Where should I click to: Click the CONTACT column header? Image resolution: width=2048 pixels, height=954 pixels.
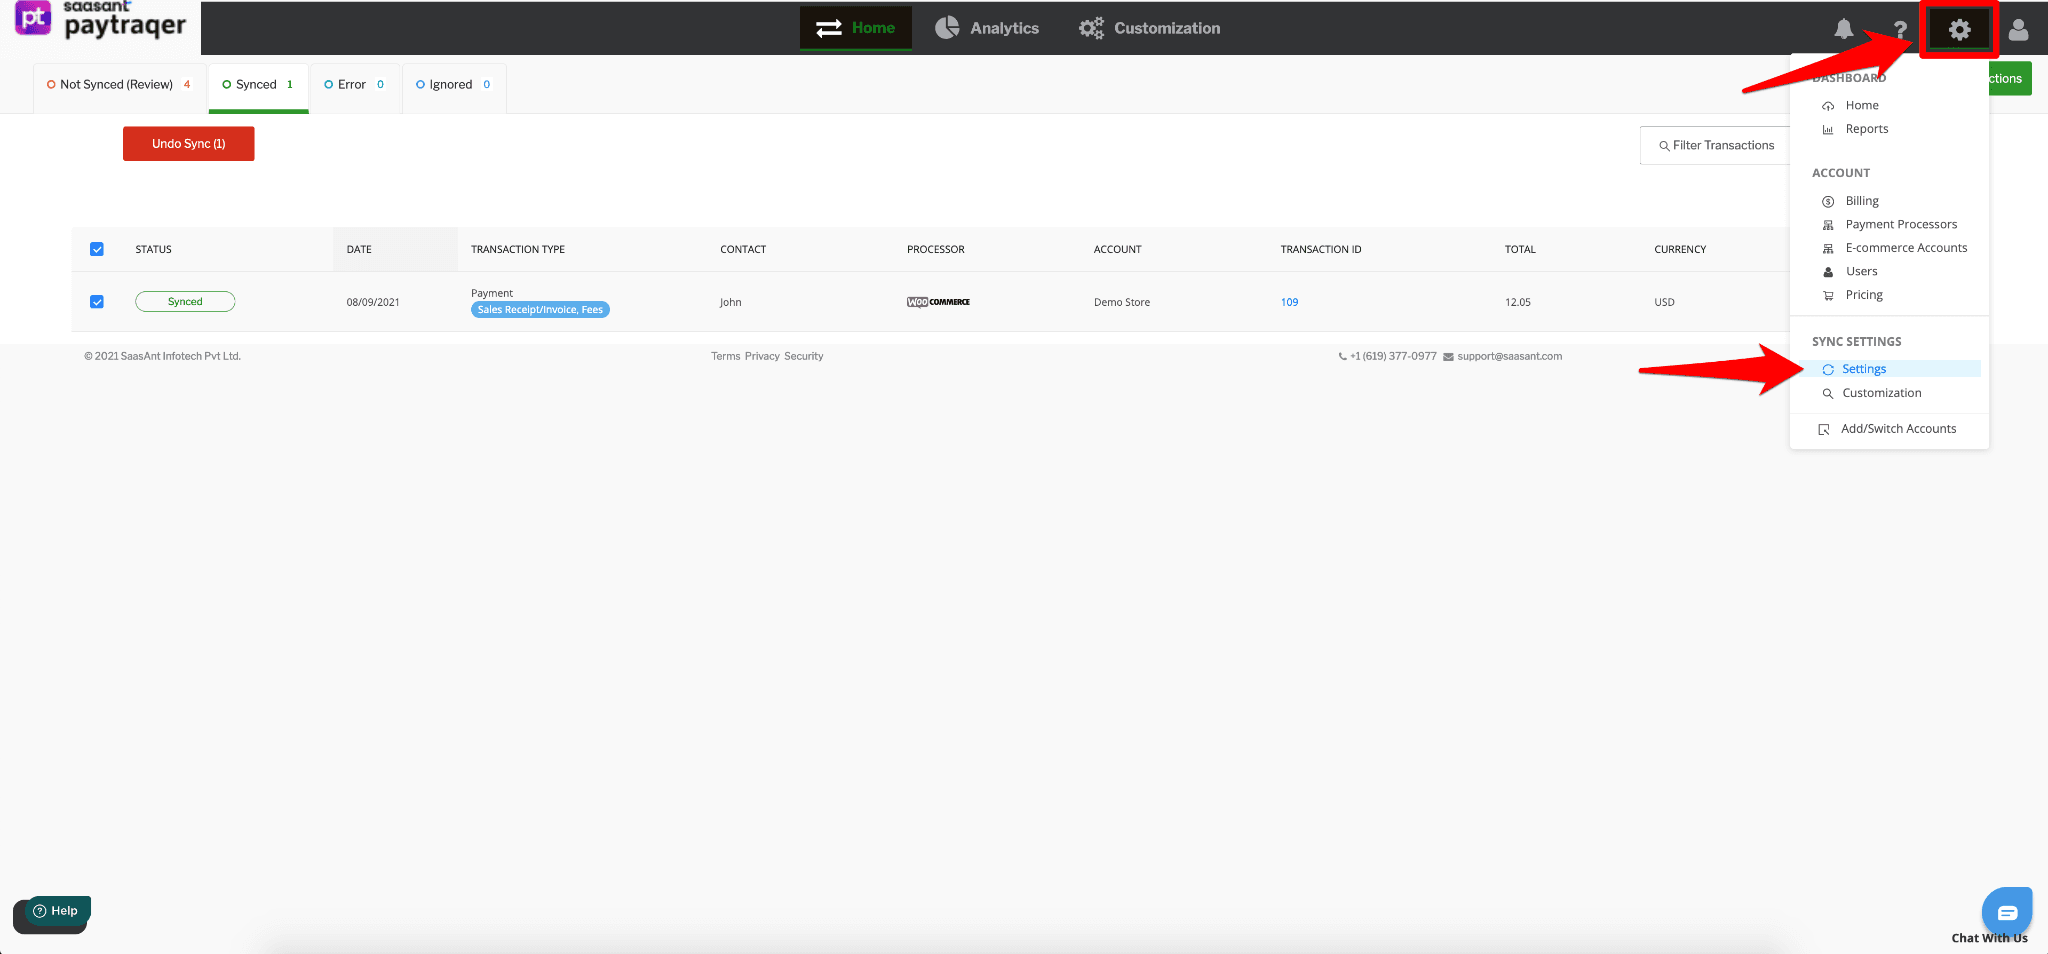pyautogui.click(x=743, y=249)
